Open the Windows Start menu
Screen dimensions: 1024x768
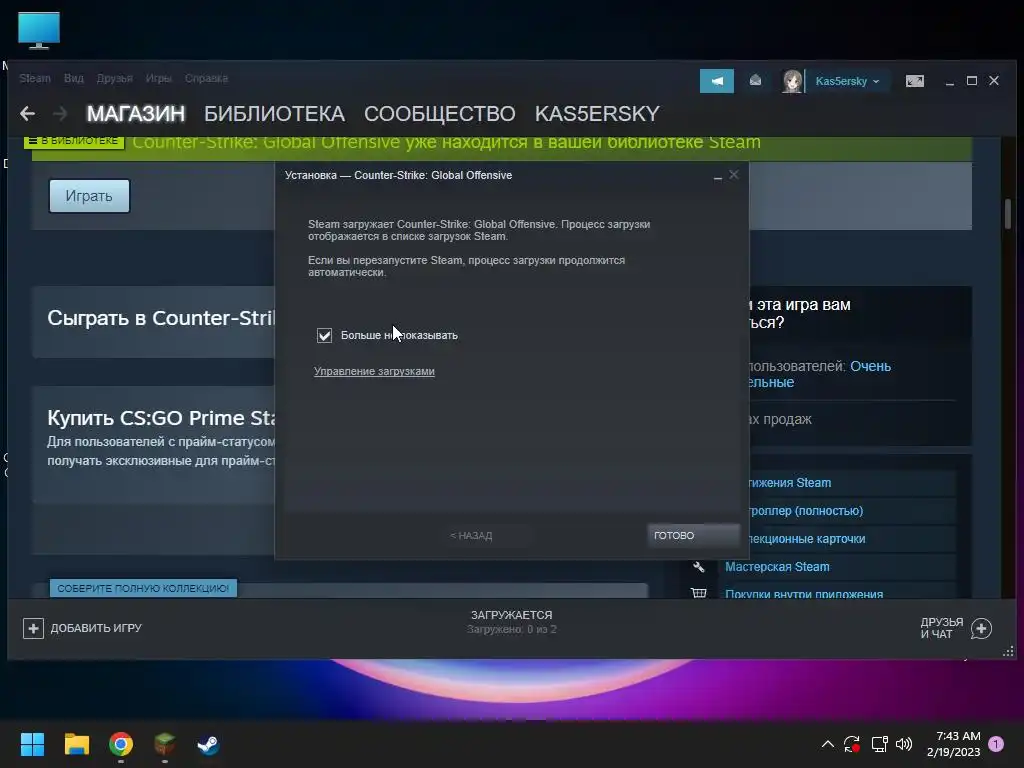pos(32,744)
